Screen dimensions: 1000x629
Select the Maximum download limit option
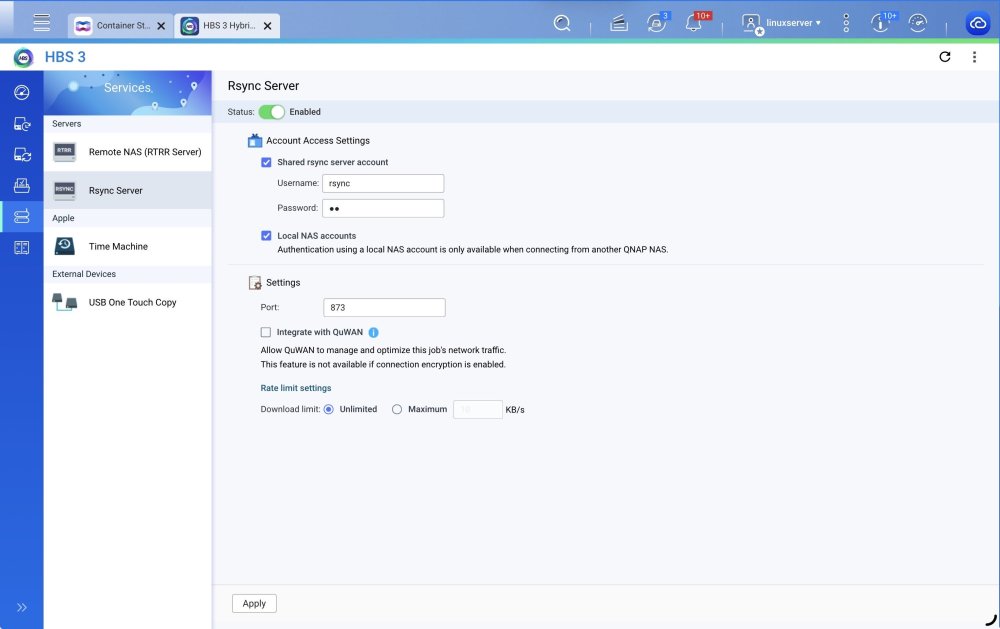(x=397, y=410)
